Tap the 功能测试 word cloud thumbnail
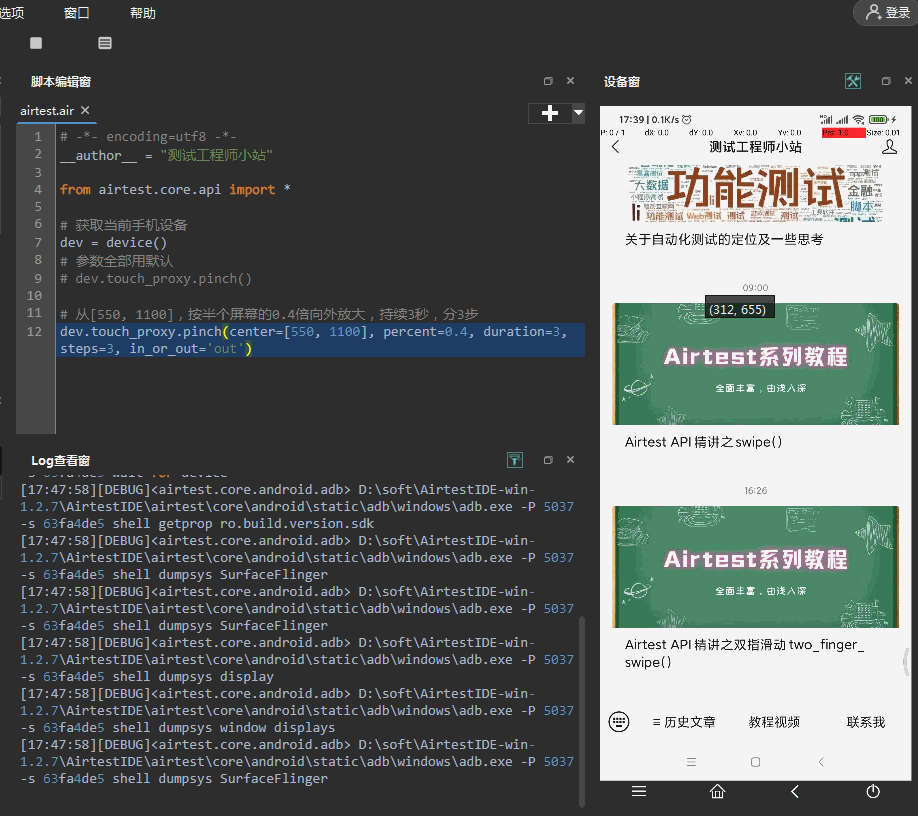This screenshot has height=816, width=918. pos(755,194)
